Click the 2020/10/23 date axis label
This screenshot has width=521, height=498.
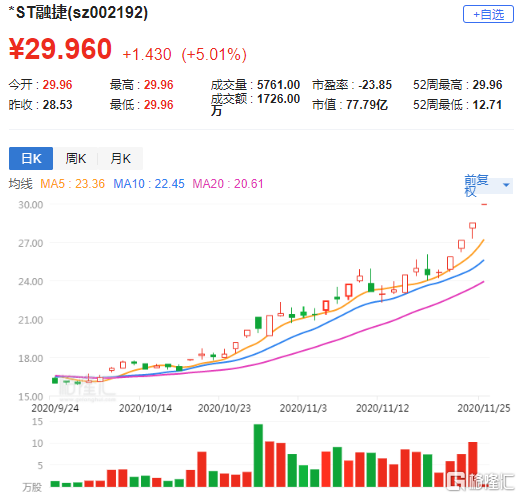click(224, 408)
